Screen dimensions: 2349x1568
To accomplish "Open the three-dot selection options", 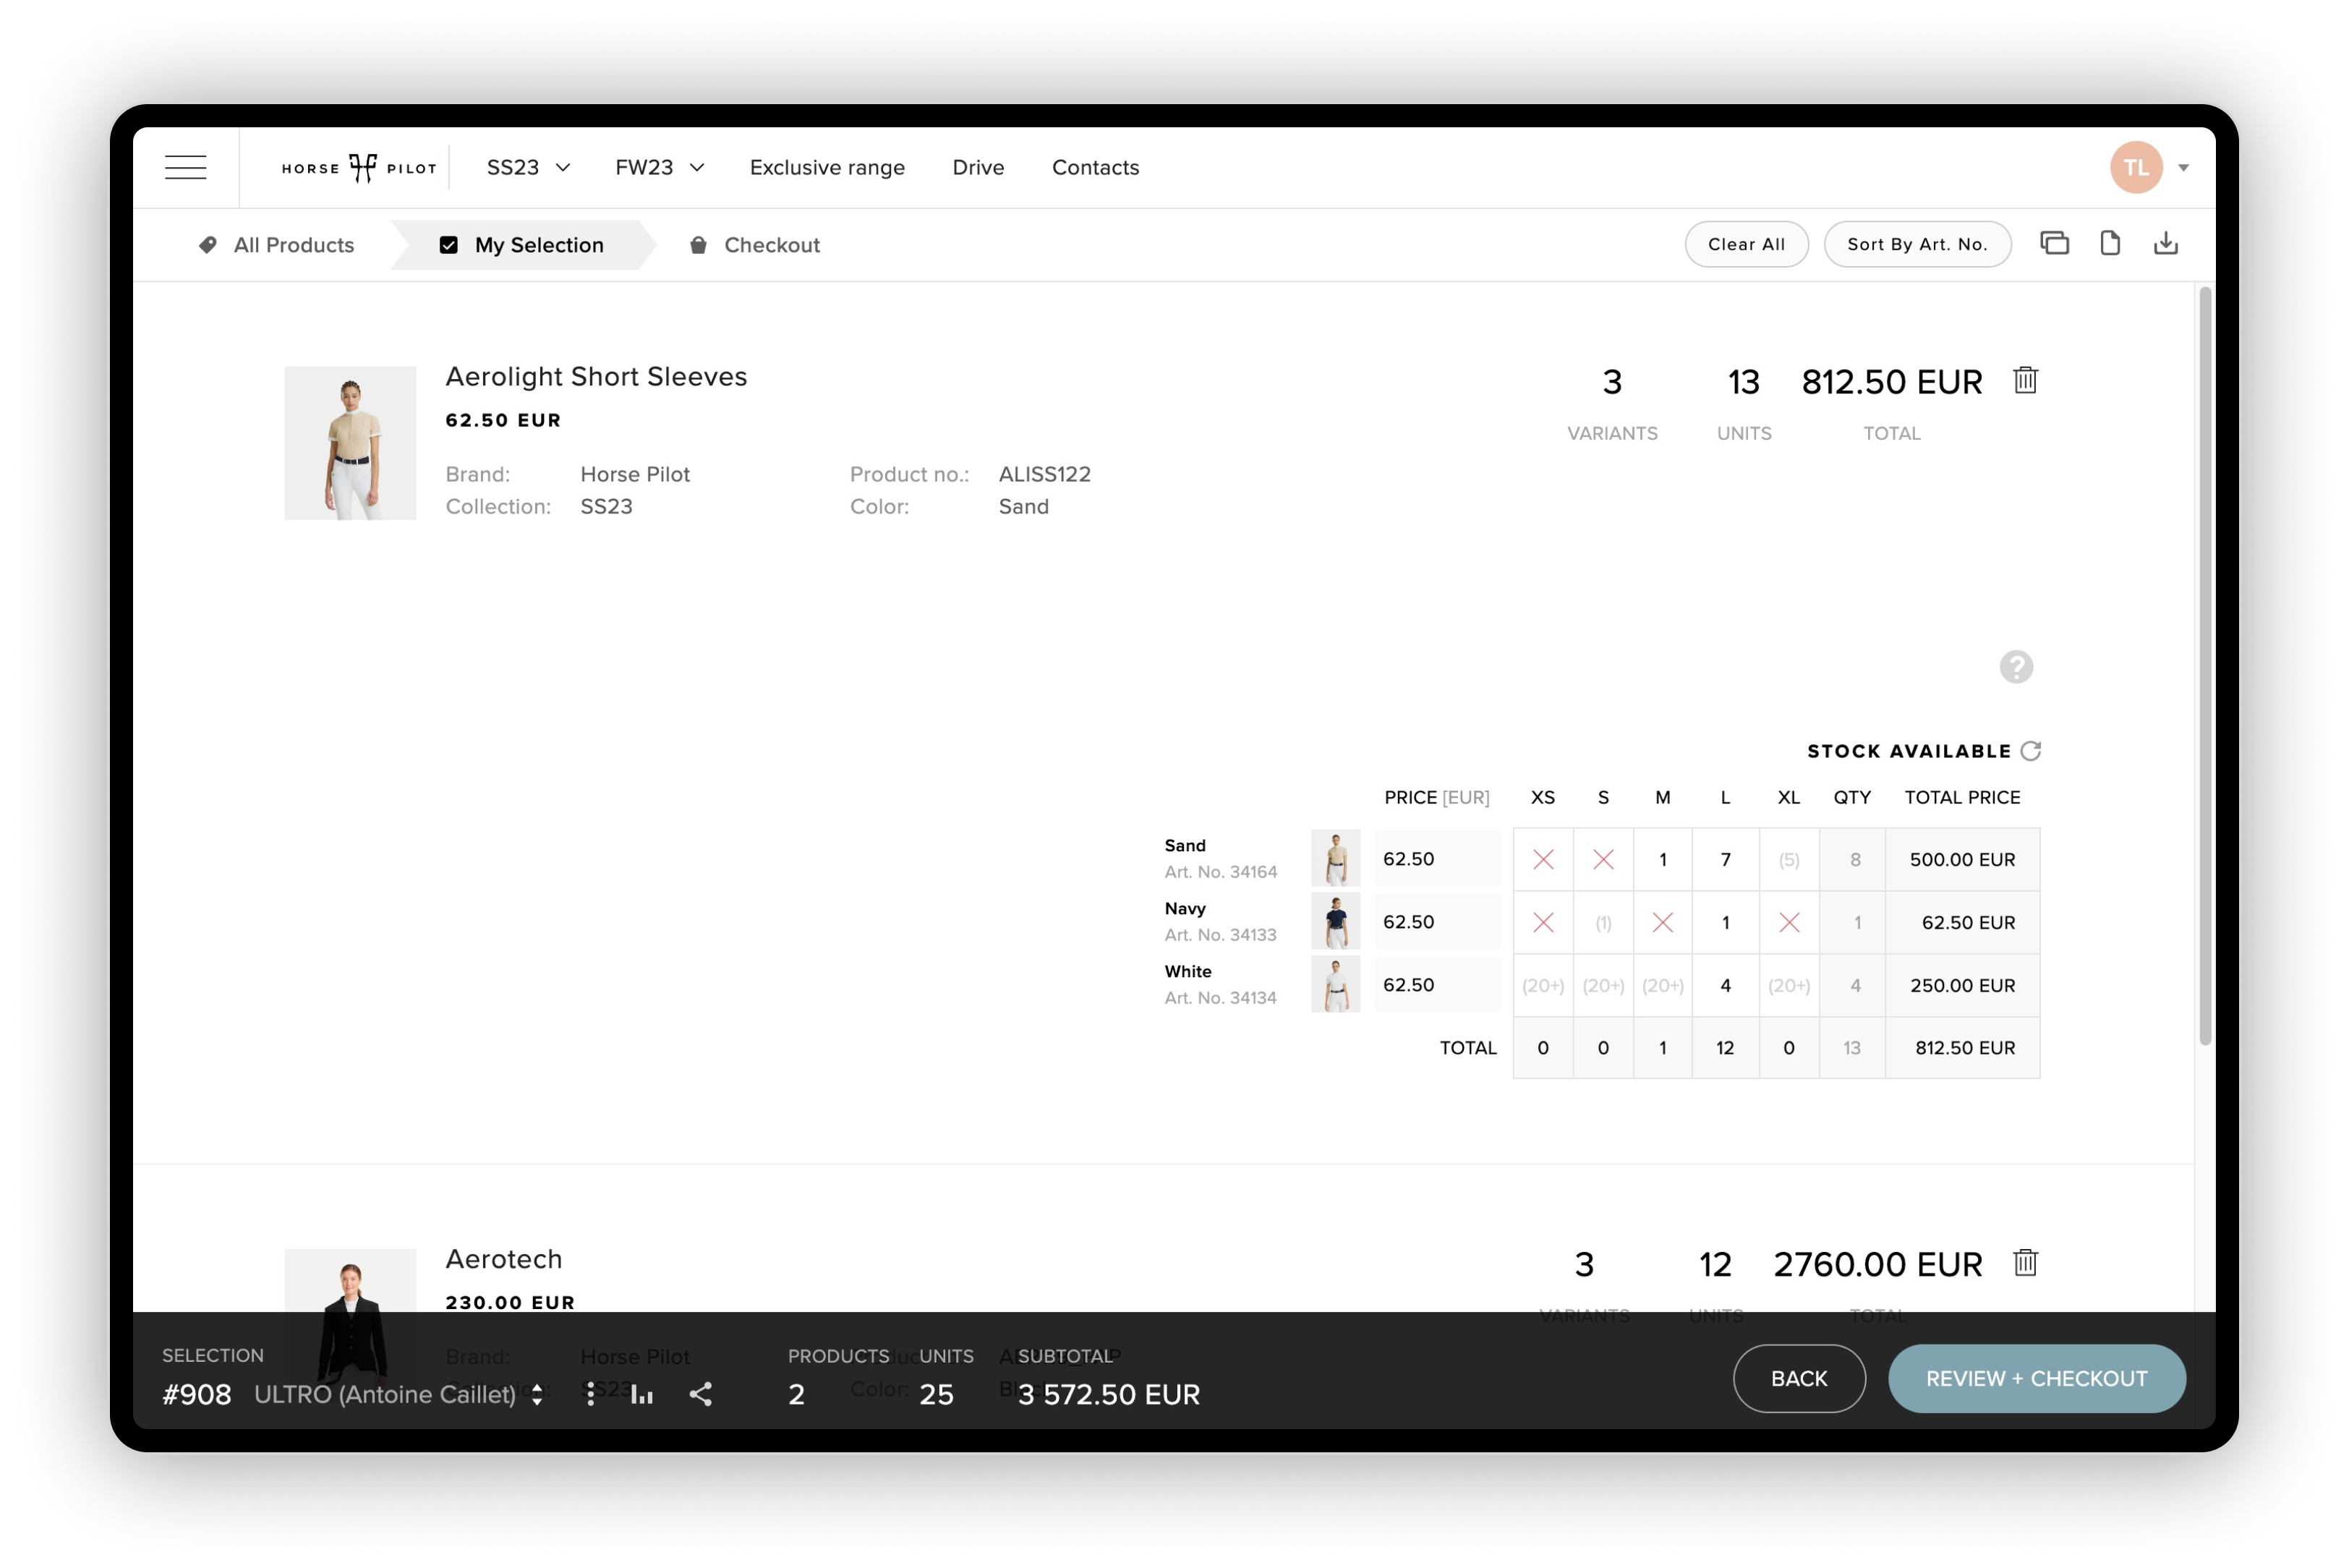I will coord(590,1394).
